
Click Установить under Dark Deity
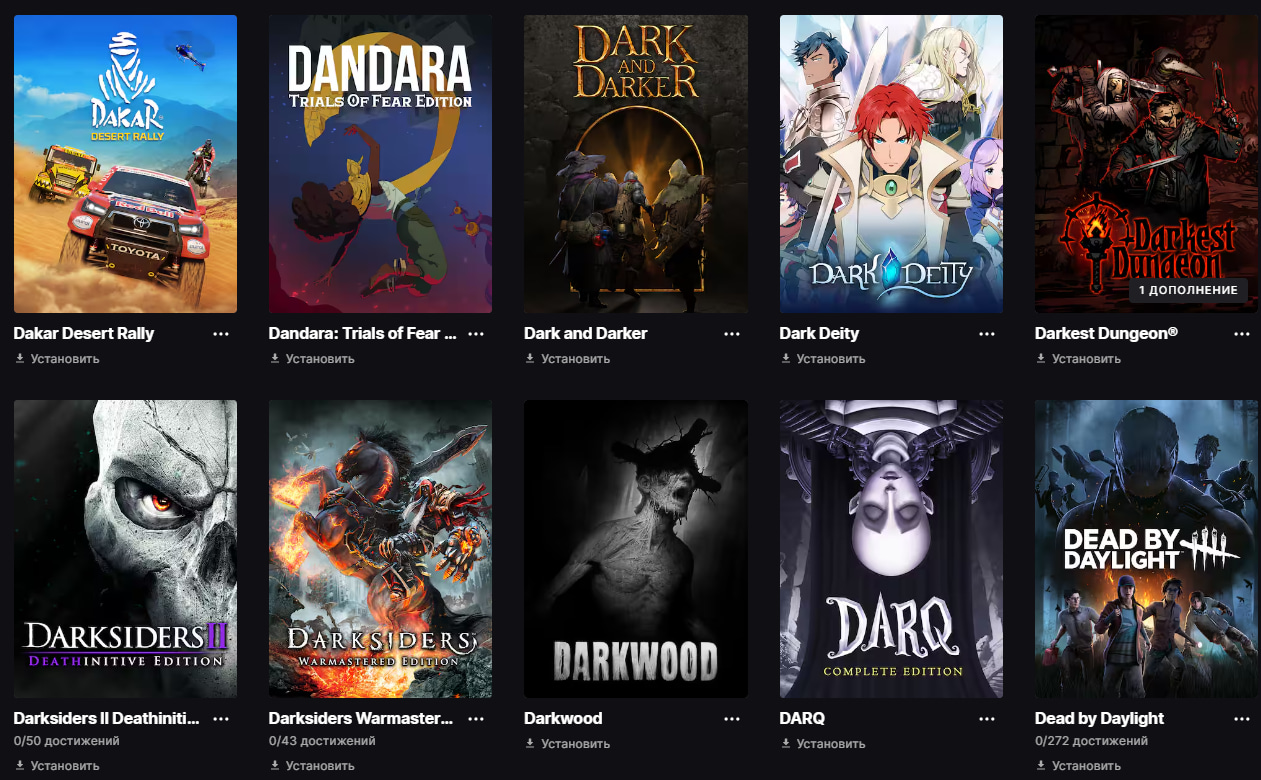(x=823, y=359)
